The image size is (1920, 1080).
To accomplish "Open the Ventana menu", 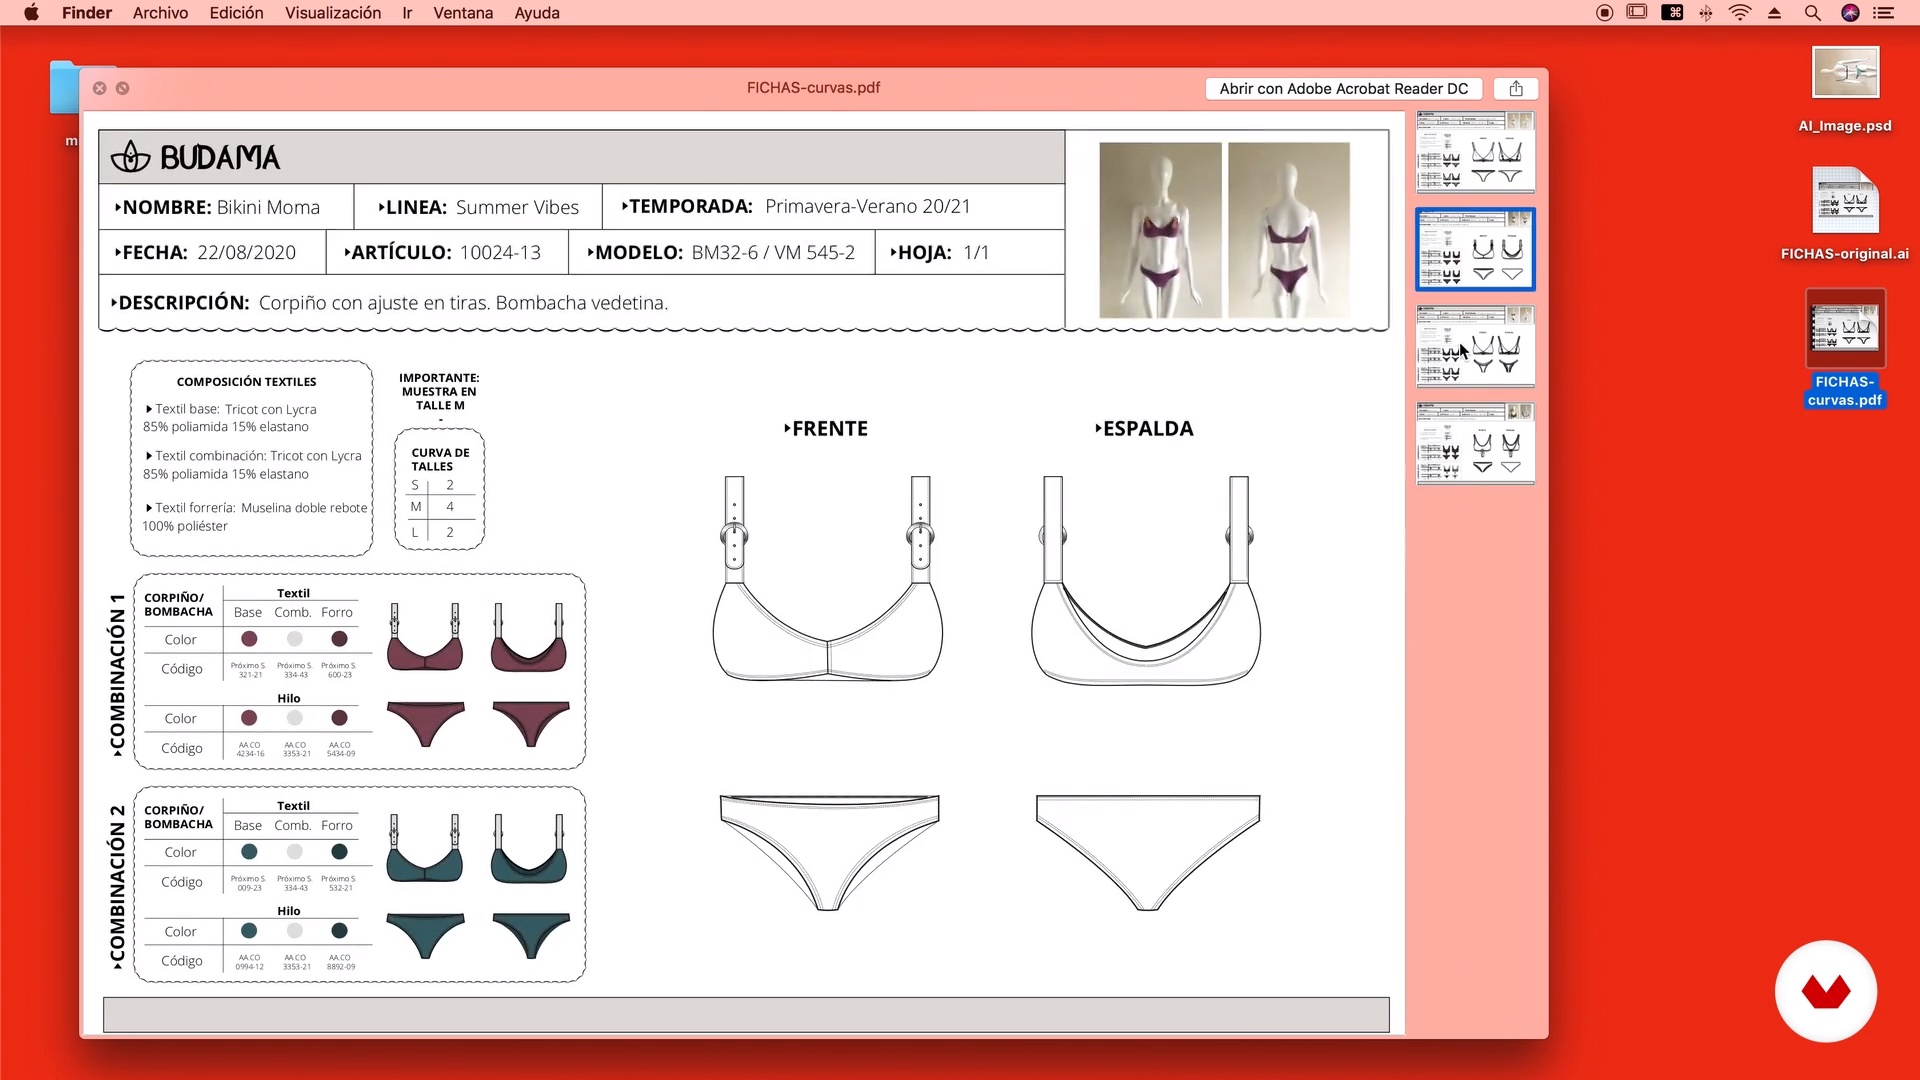I will click(463, 13).
